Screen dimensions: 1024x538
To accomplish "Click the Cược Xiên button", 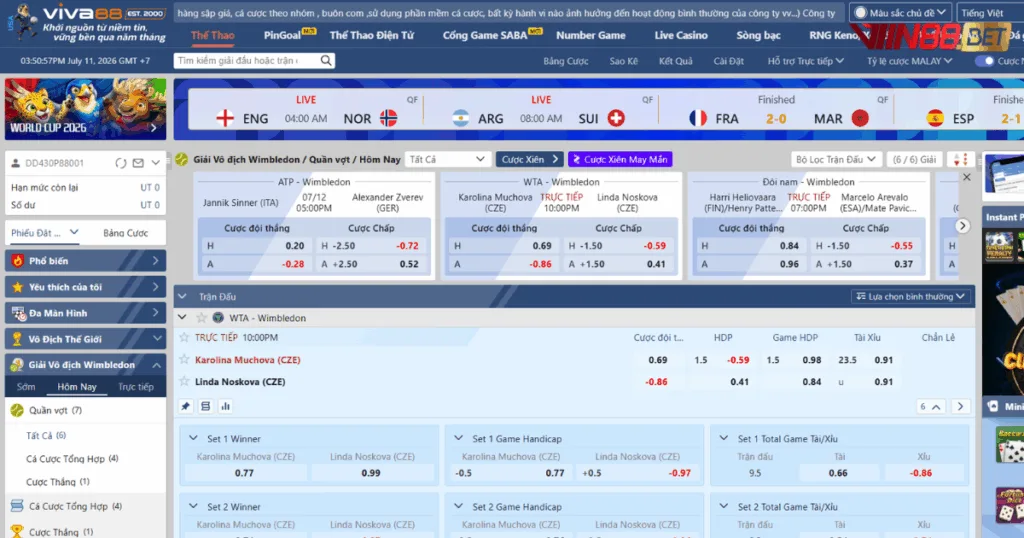I will pos(530,159).
